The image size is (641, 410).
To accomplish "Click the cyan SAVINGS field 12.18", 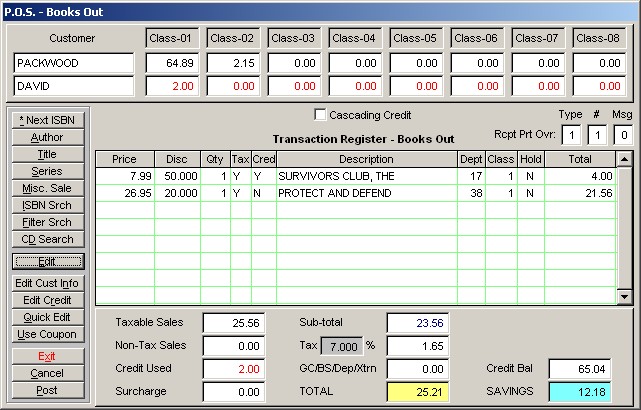I will click(580, 392).
